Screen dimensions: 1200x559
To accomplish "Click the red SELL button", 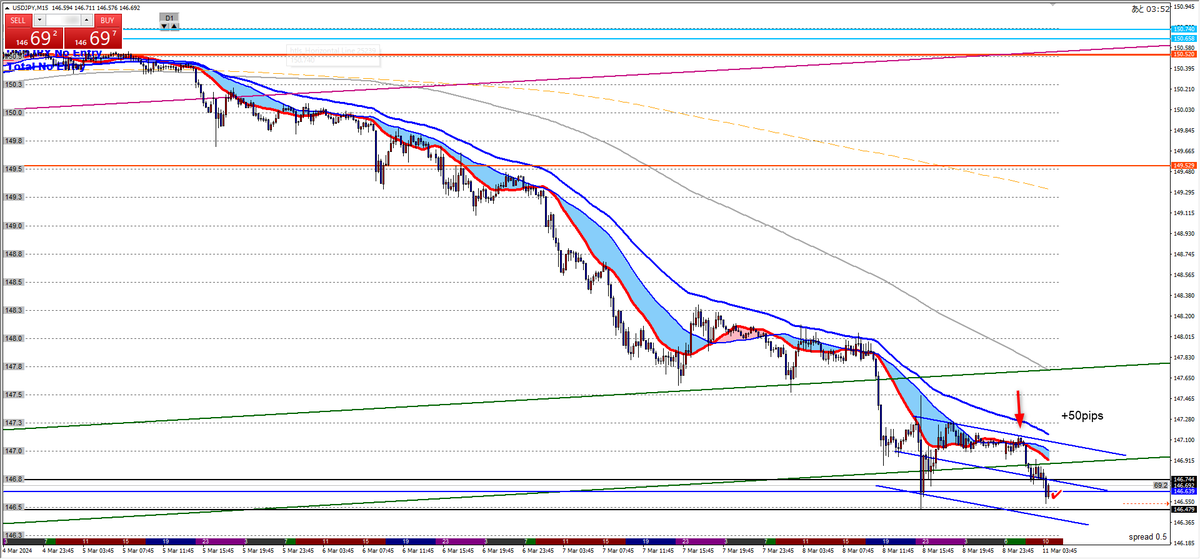I will (x=18, y=20).
